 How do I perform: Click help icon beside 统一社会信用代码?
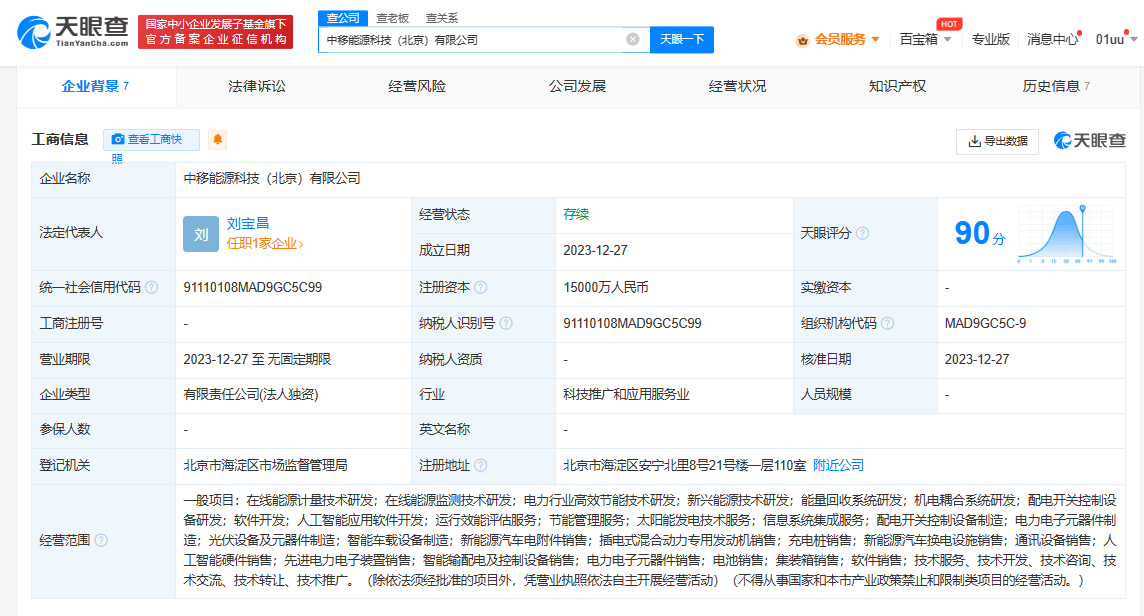pos(152,288)
